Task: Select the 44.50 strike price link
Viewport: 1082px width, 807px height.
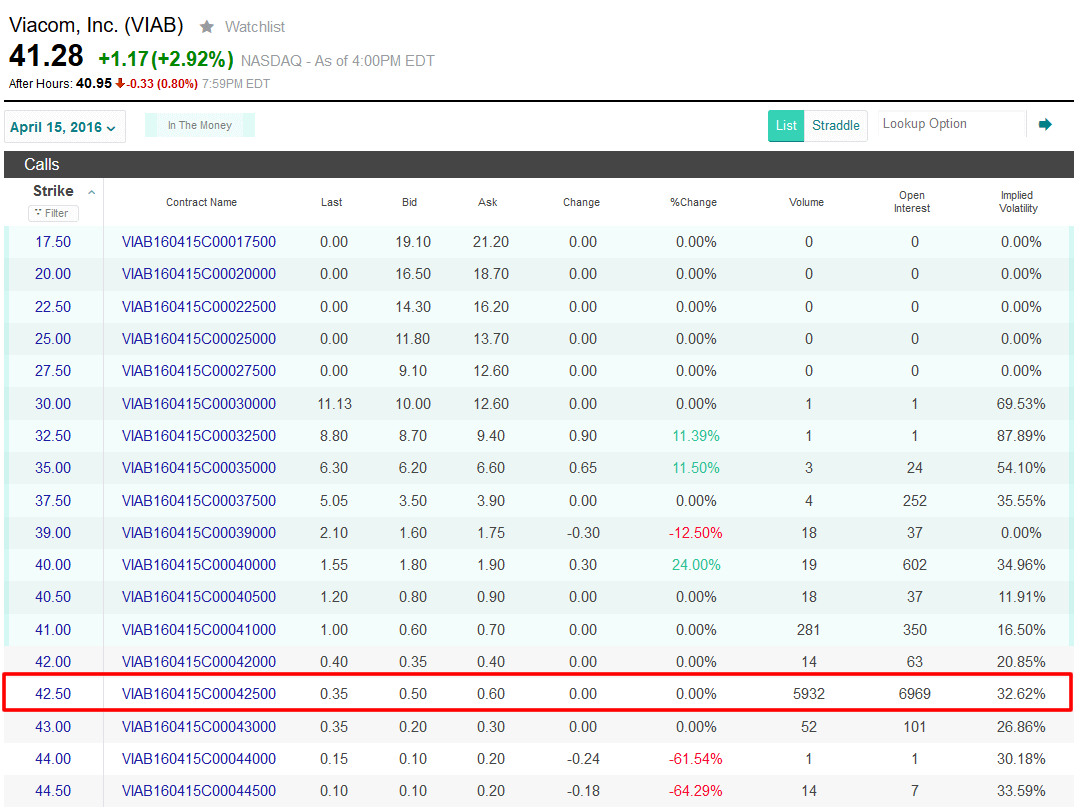Action: pyautogui.click(x=53, y=791)
